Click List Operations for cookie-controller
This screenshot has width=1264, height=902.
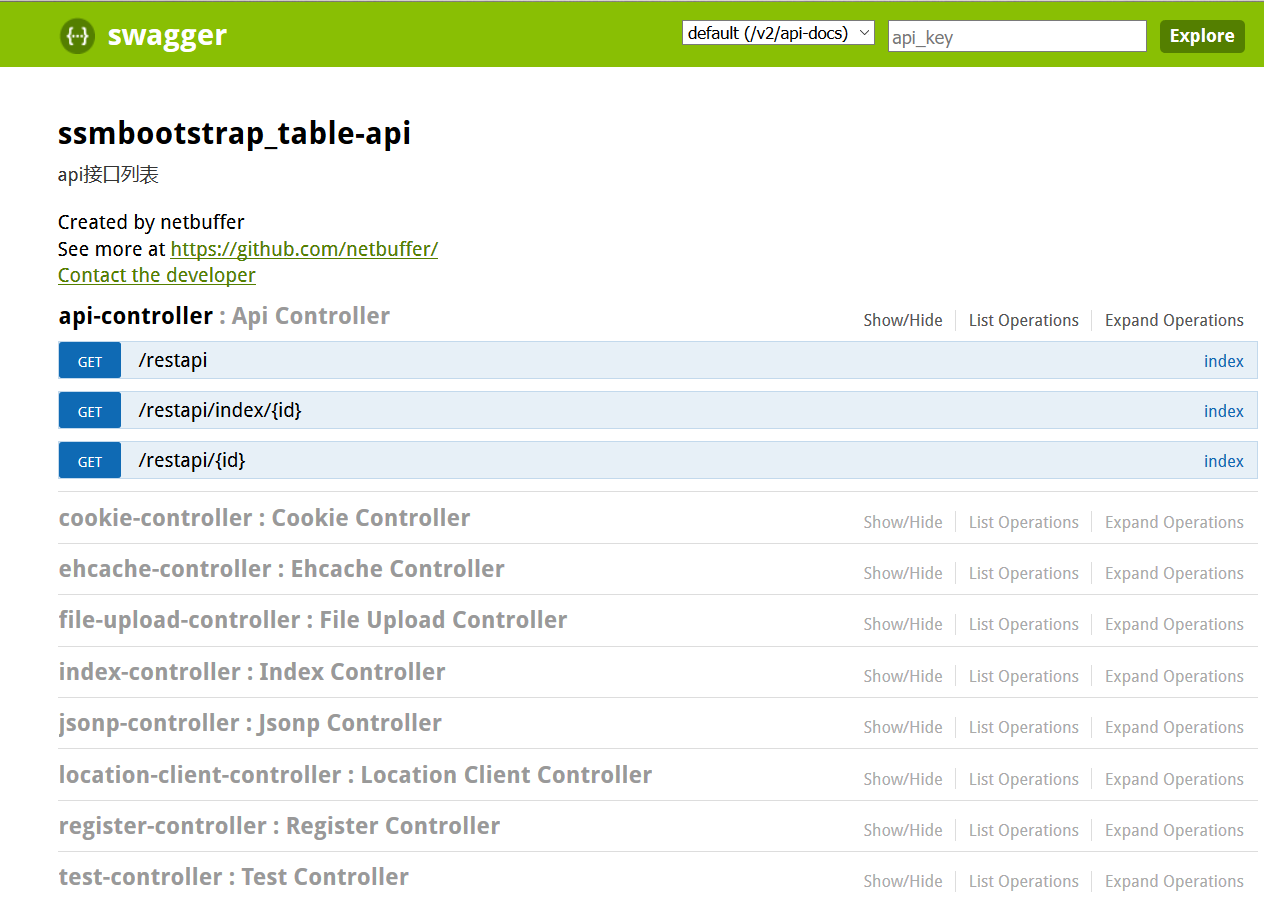pyautogui.click(x=1024, y=523)
